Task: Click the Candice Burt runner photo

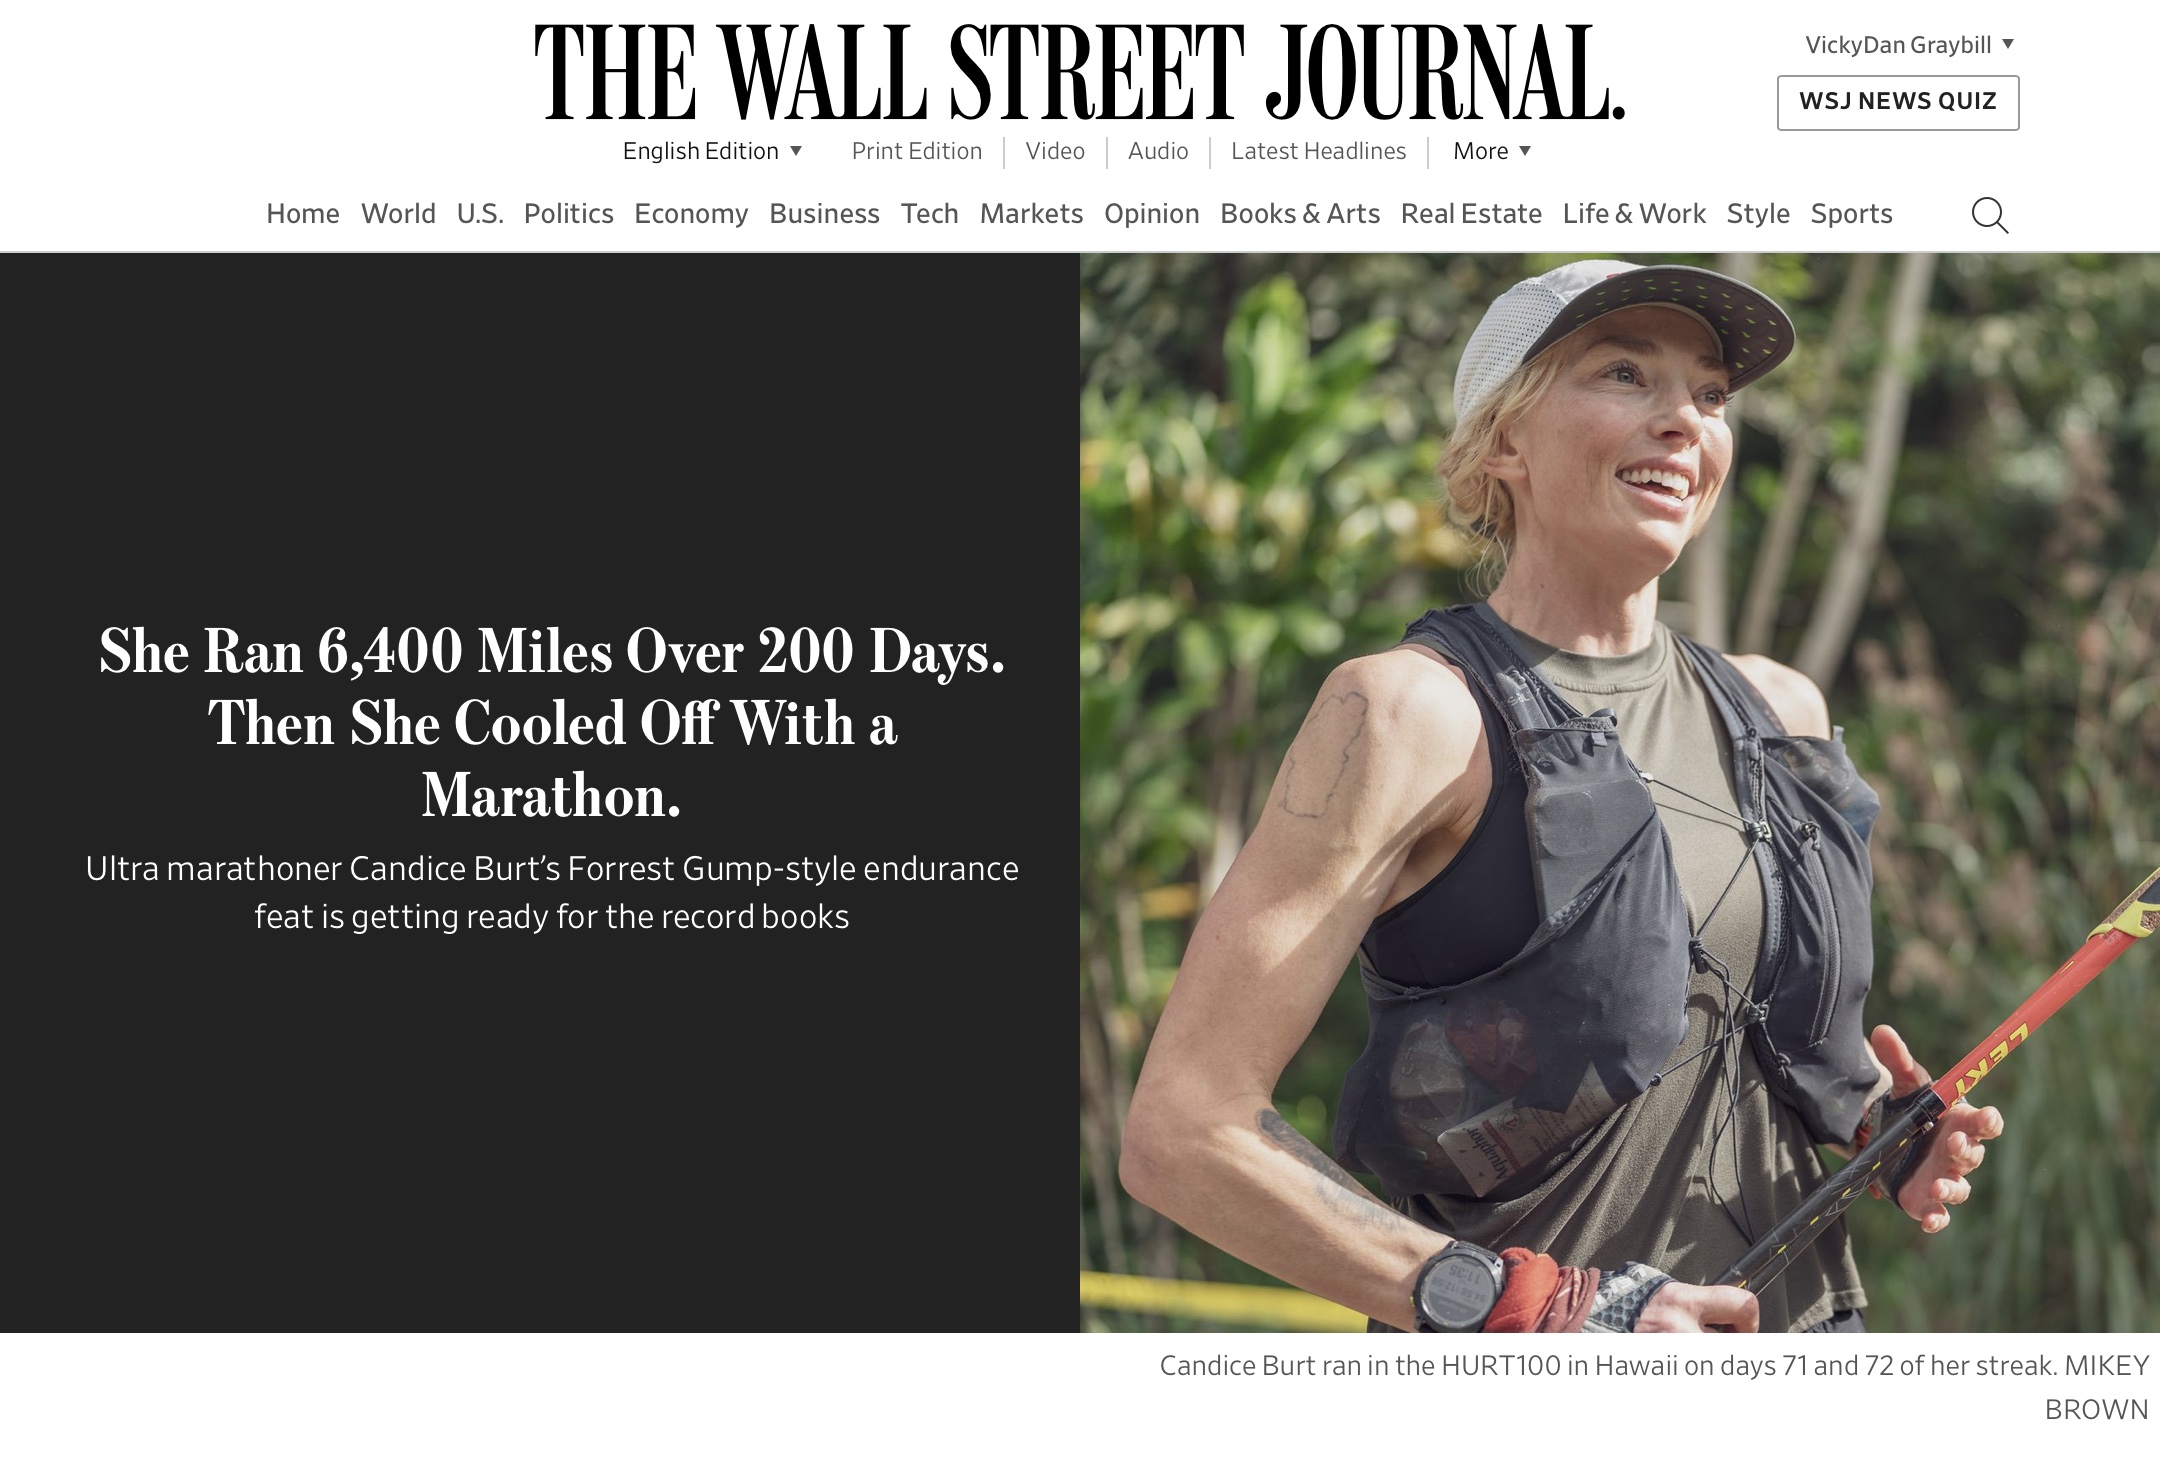Action: point(1620,792)
